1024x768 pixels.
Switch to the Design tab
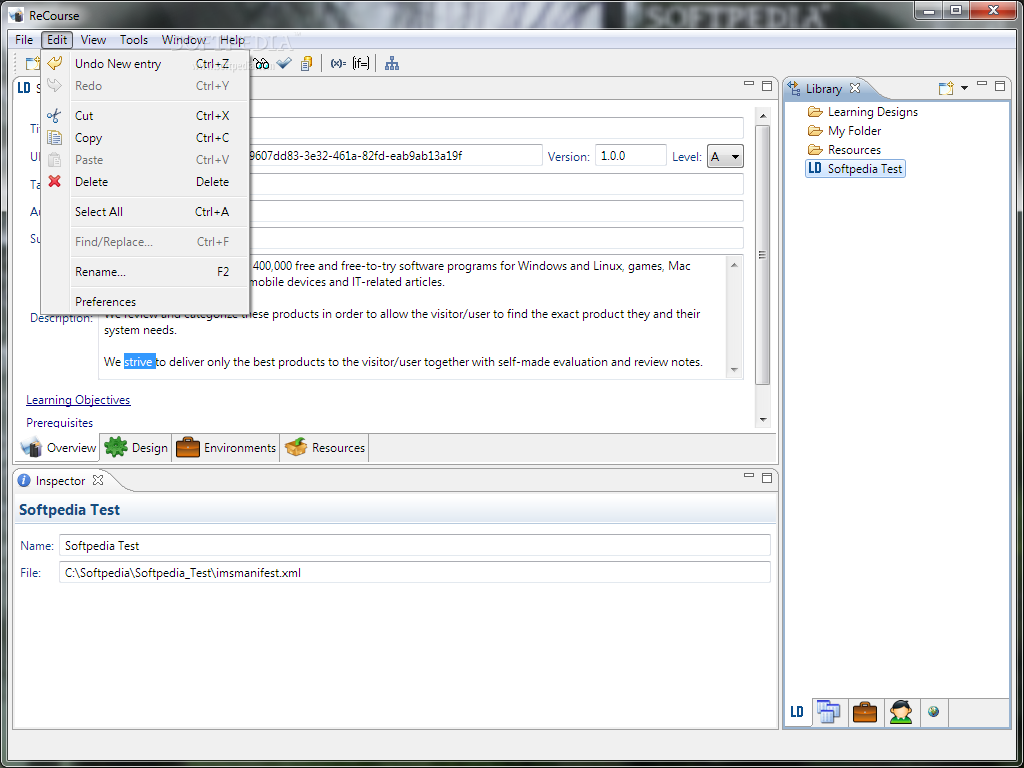pos(136,448)
